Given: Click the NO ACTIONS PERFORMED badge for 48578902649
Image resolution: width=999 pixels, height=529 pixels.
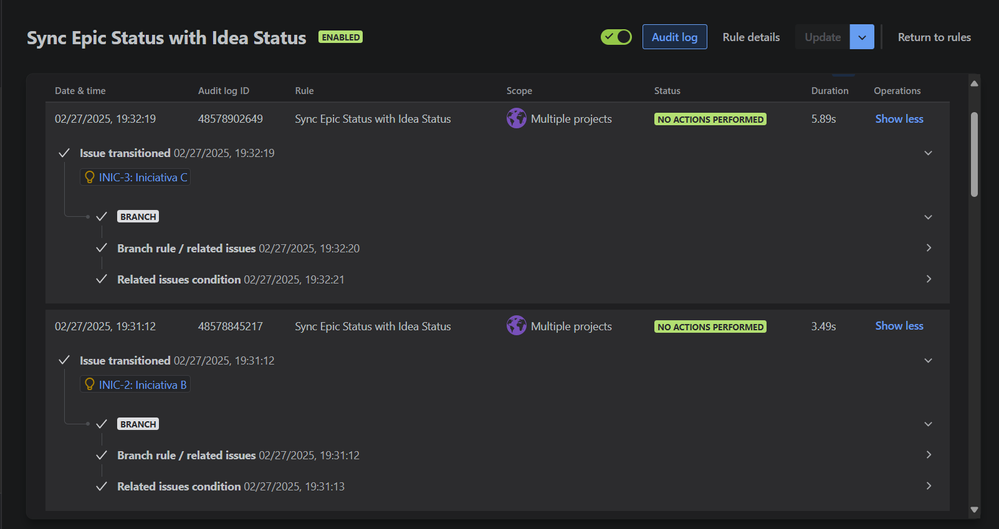Looking at the screenshot, I should click(x=710, y=119).
